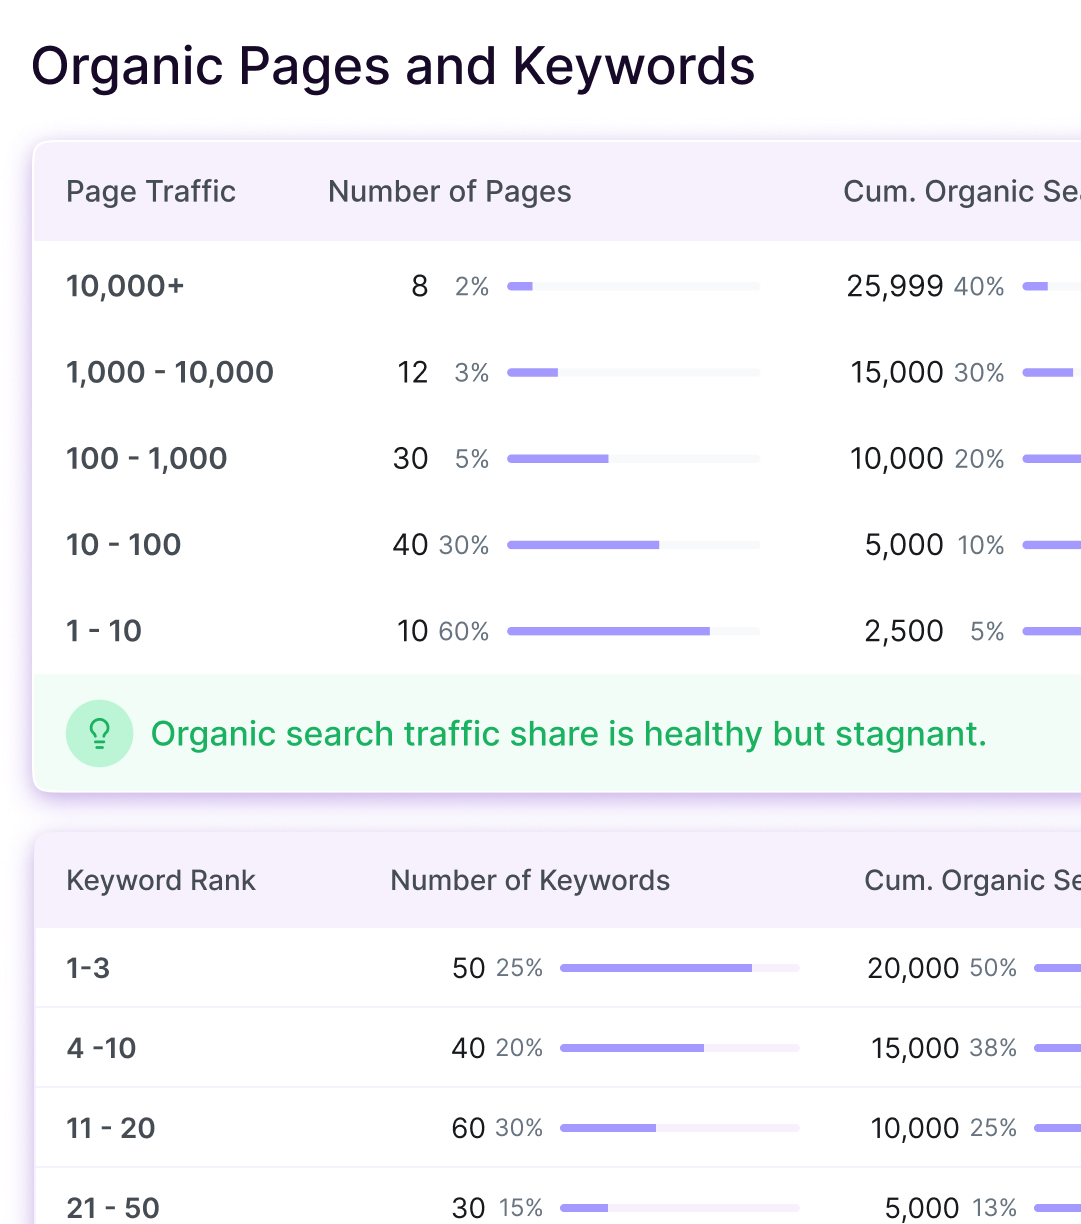Click the progress bar for 60% pages
This screenshot has width=1081, height=1224.
(633, 631)
